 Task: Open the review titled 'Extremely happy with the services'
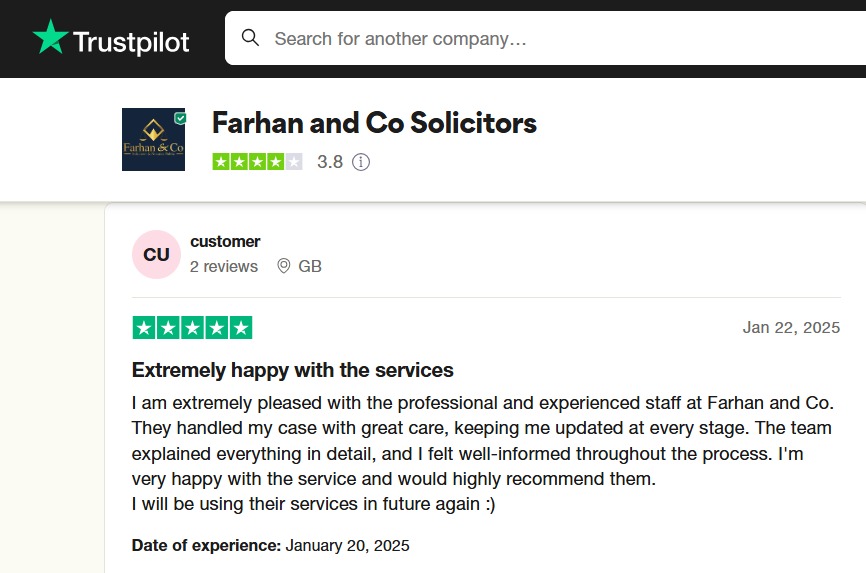[x=293, y=370]
